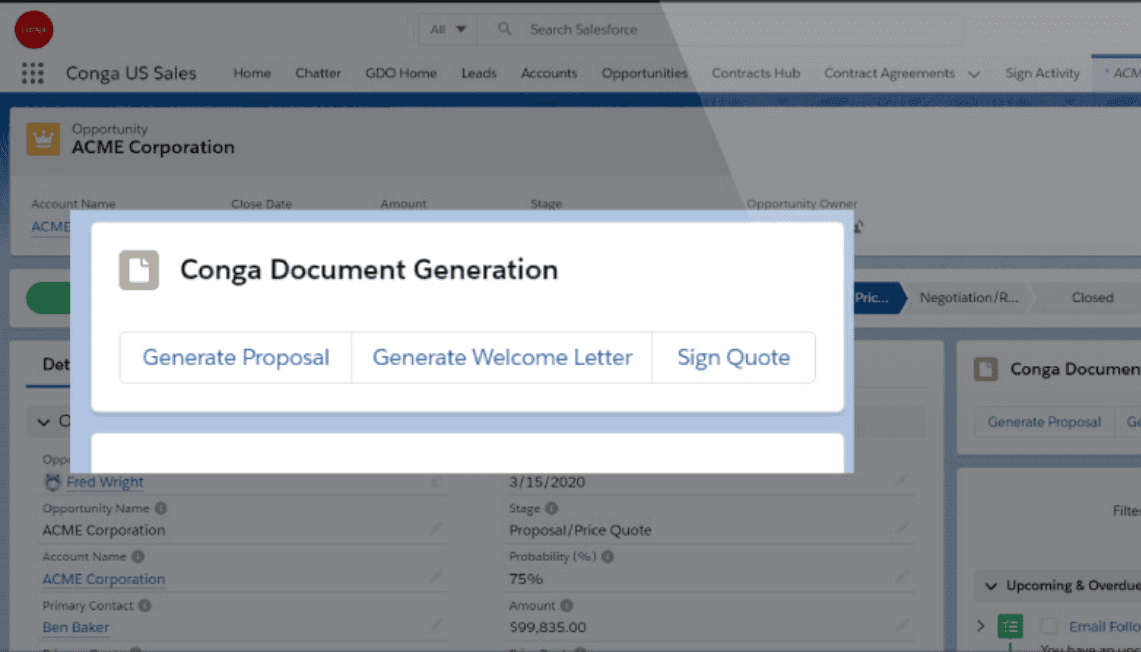Tick the Email Follow task checkbox
The height and width of the screenshot is (652, 1141).
tap(1049, 626)
